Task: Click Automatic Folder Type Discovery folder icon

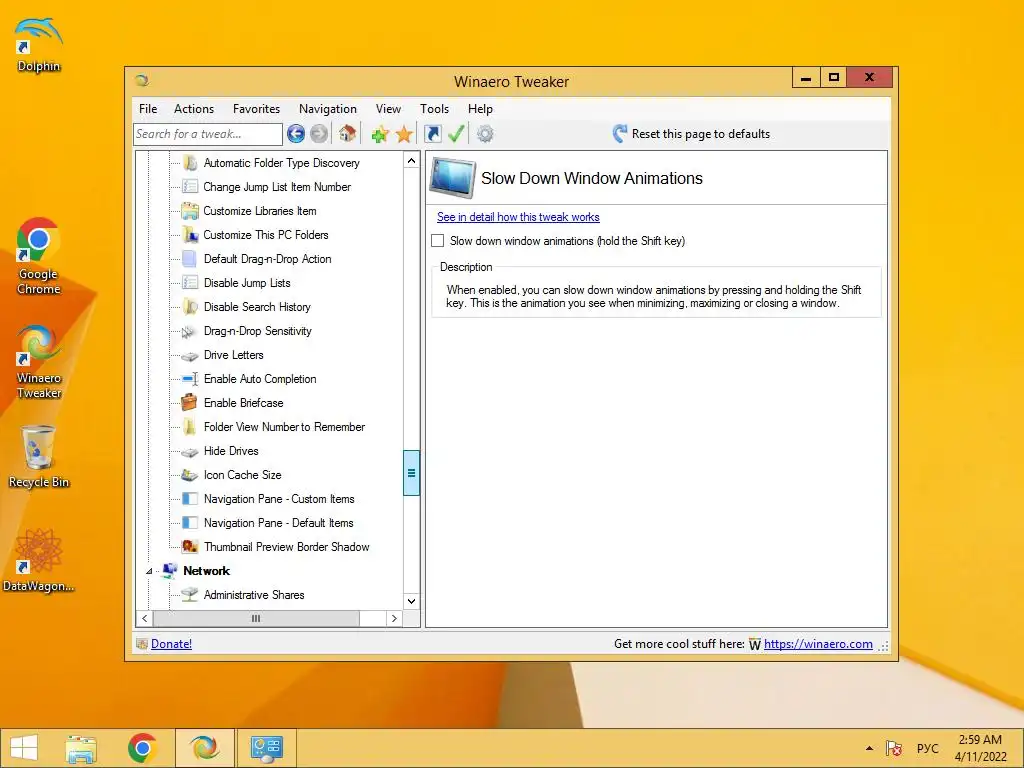Action: click(190, 163)
